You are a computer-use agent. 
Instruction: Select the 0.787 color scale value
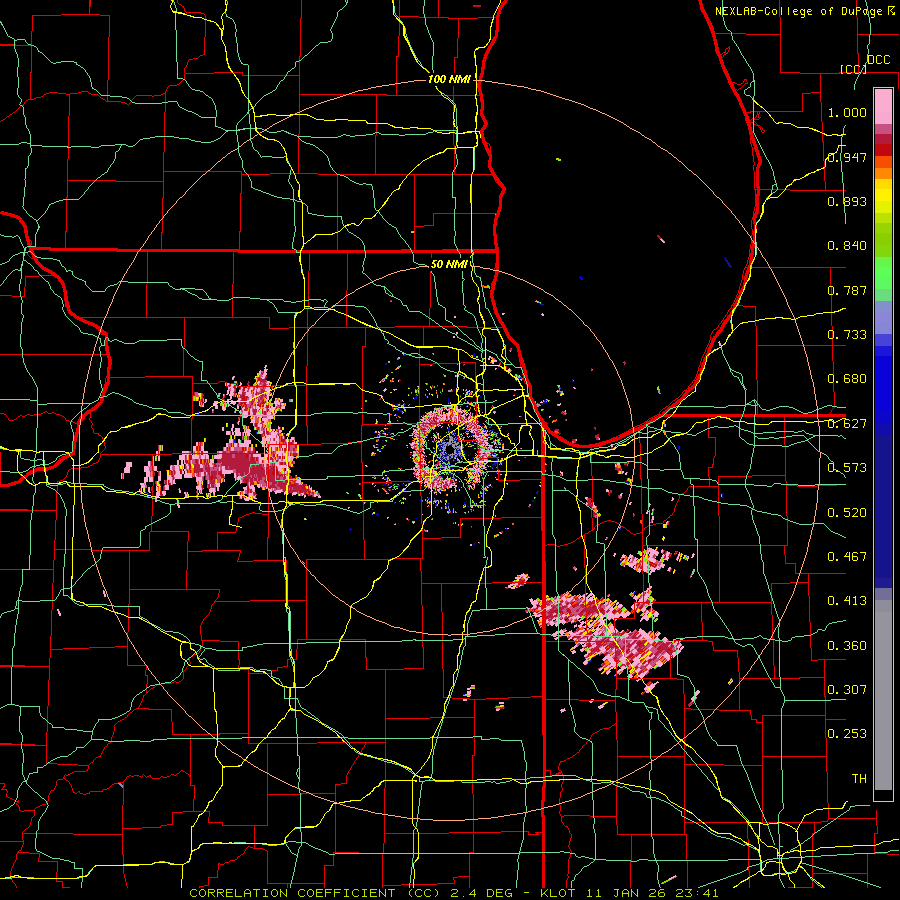(847, 290)
